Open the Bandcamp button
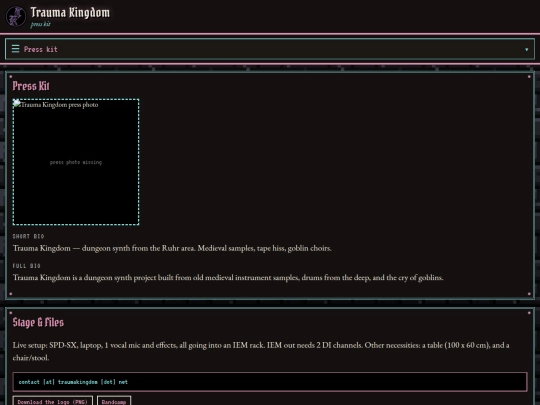The image size is (540, 405). pyautogui.click(x=114, y=401)
